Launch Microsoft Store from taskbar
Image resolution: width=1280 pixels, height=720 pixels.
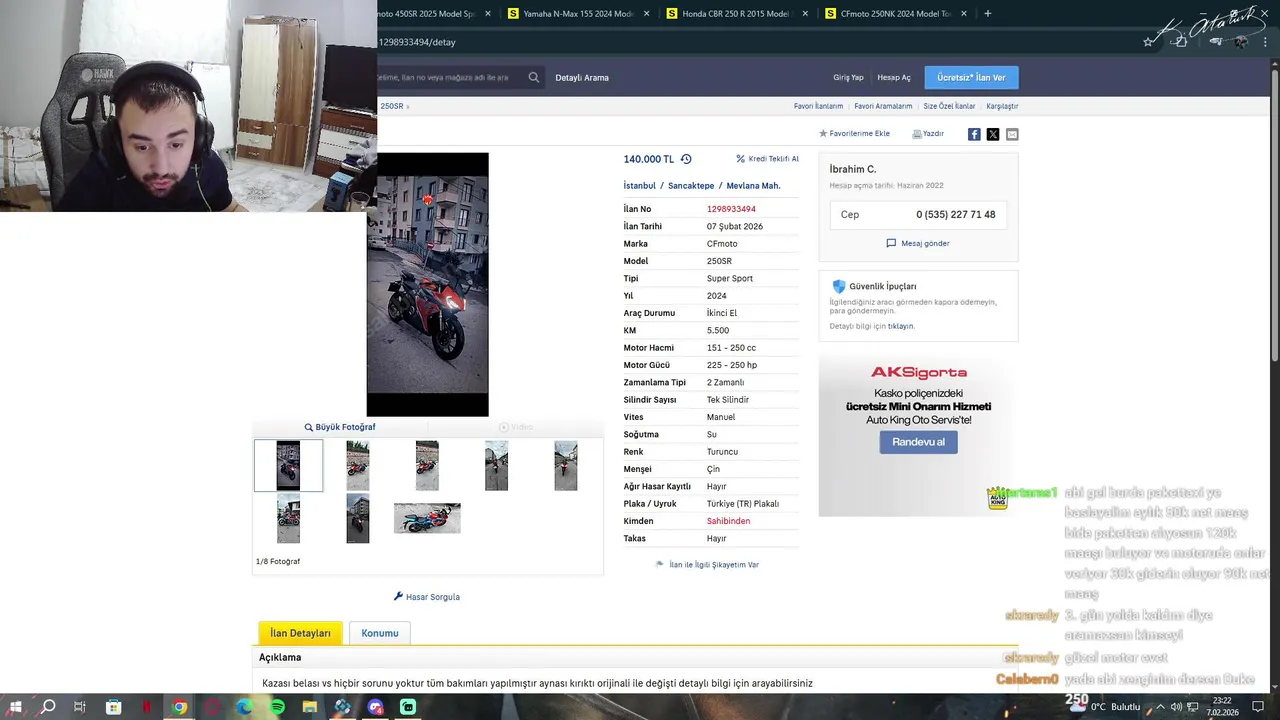pyautogui.click(x=114, y=707)
